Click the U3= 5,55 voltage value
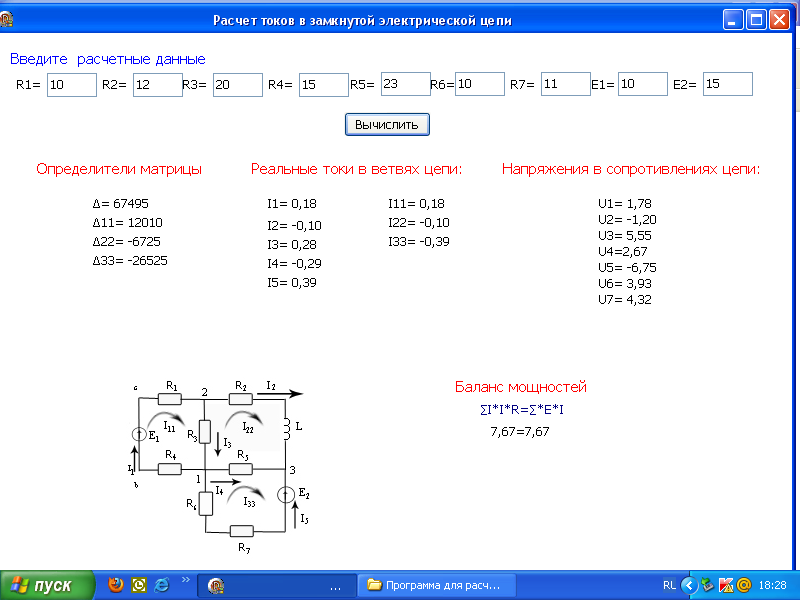 (625, 235)
